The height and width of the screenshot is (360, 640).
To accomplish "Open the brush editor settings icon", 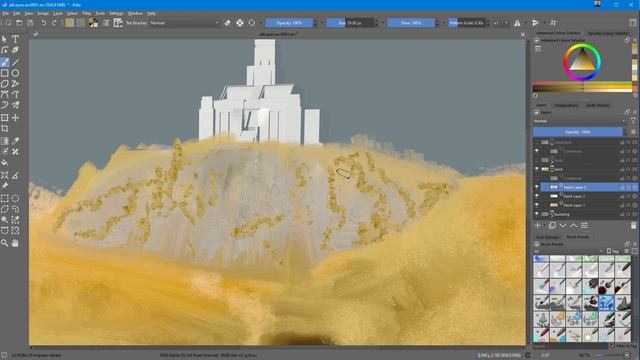I will click(106, 23).
